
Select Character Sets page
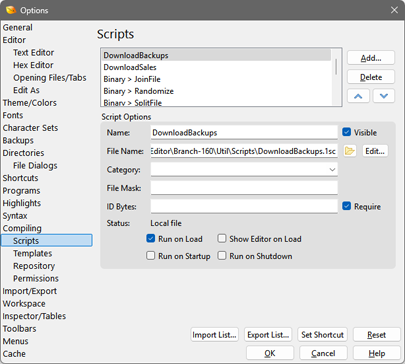point(30,128)
